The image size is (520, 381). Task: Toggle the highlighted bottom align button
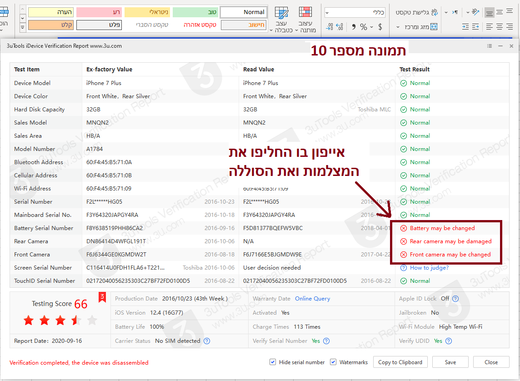tap(489, 12)
